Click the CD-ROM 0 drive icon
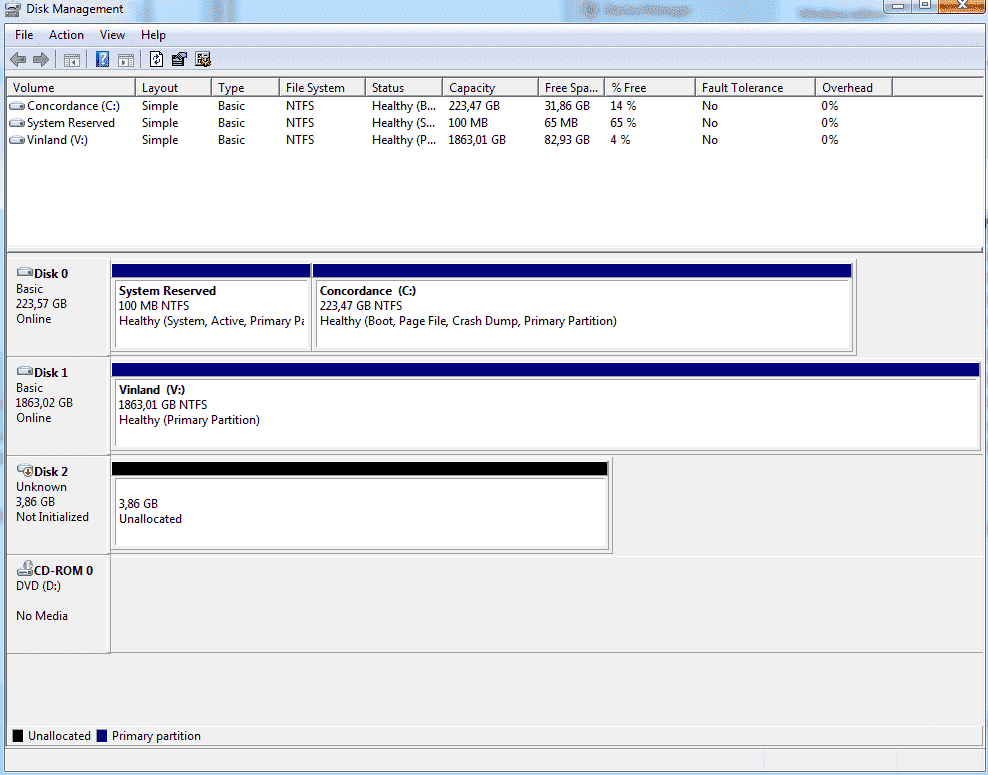 [25, 568]
